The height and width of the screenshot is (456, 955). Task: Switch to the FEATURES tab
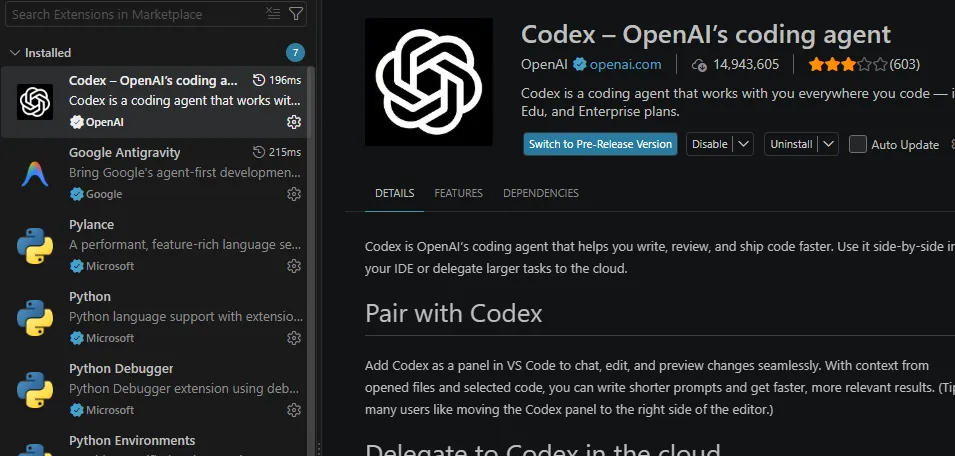point(459,193)
